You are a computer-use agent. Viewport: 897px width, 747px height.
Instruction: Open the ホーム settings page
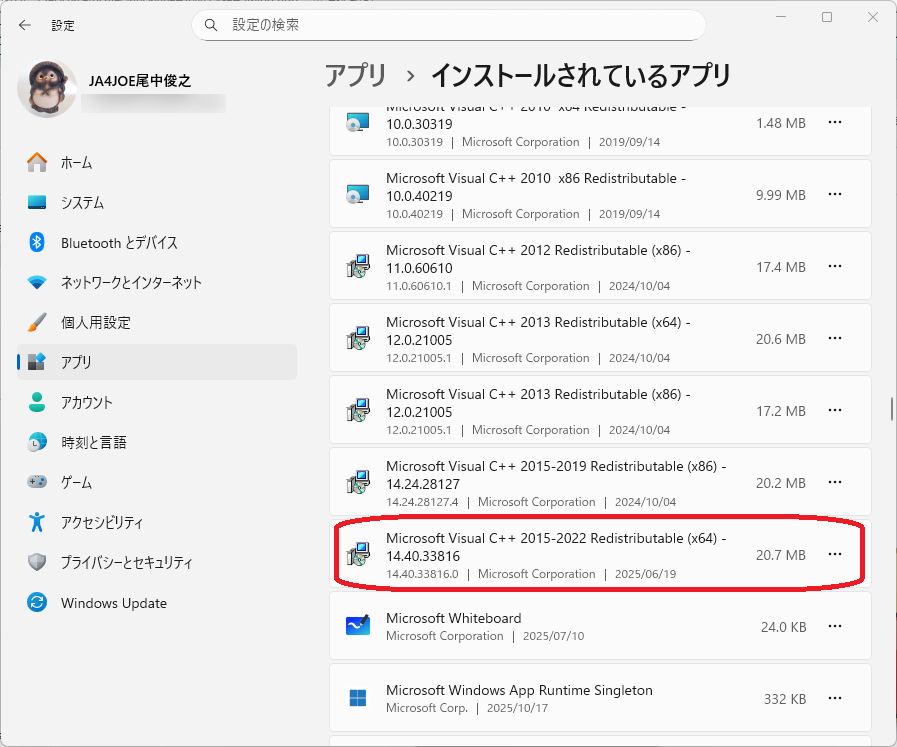point(157,163)
